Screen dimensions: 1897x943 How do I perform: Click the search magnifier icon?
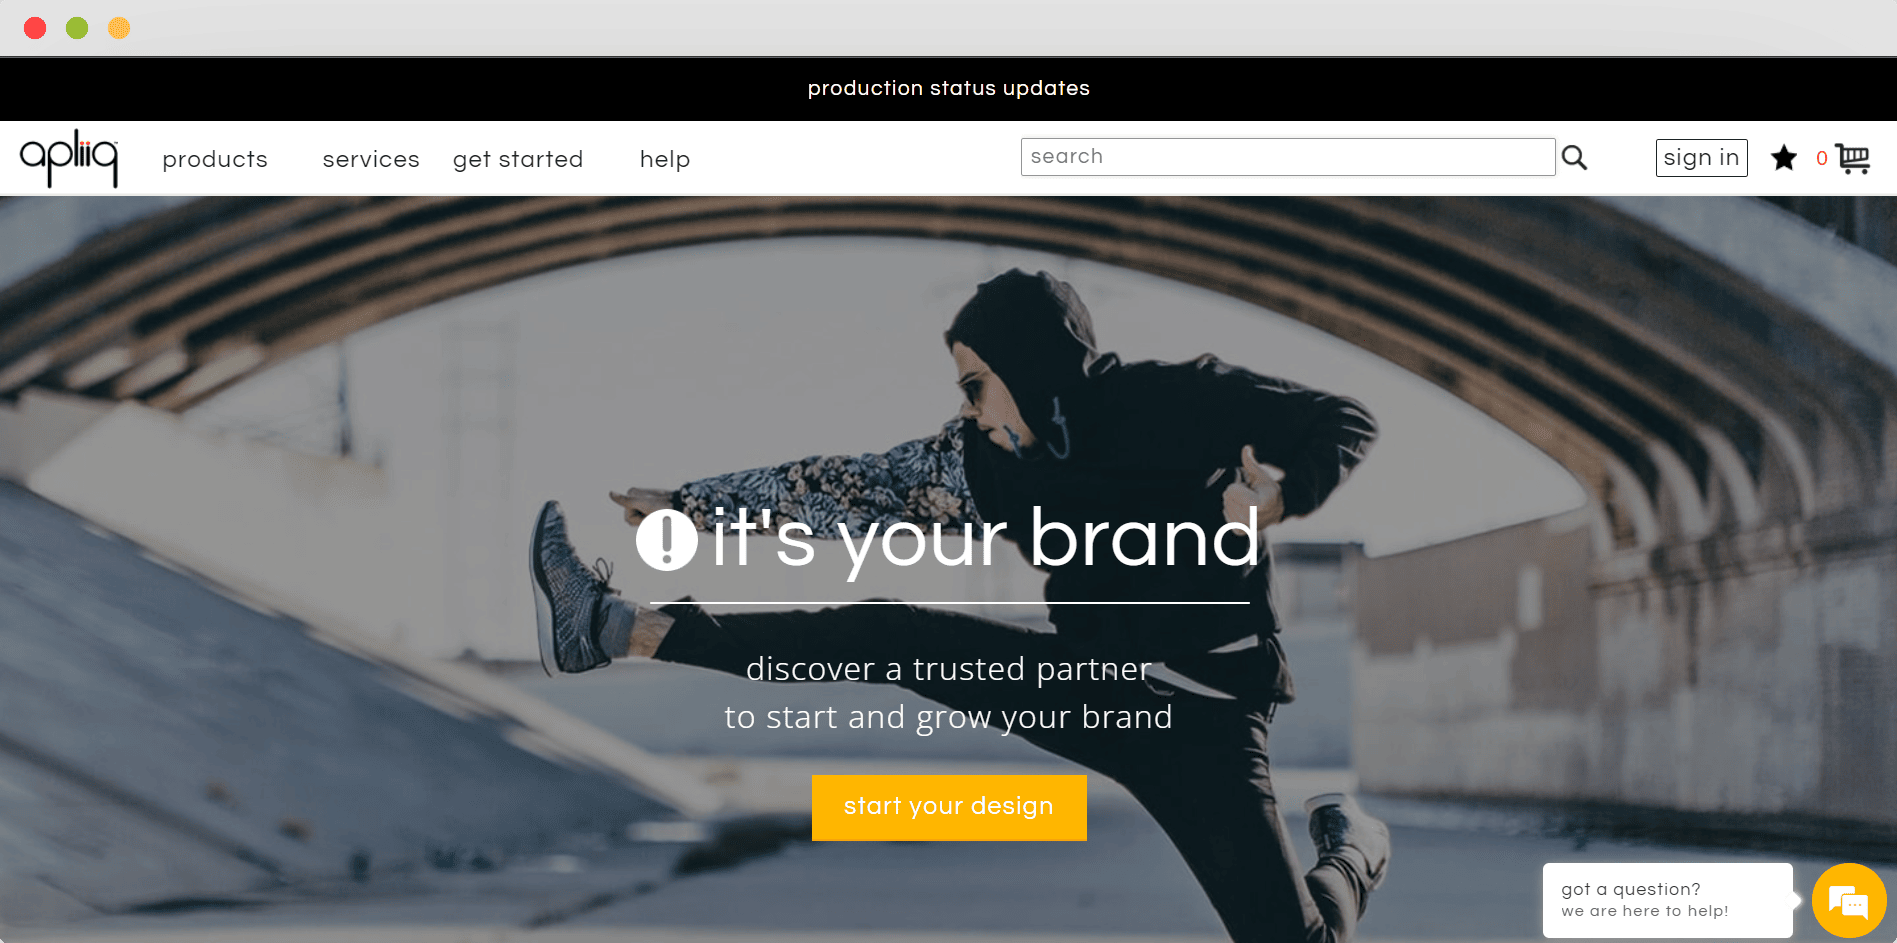click(1574, 157)
